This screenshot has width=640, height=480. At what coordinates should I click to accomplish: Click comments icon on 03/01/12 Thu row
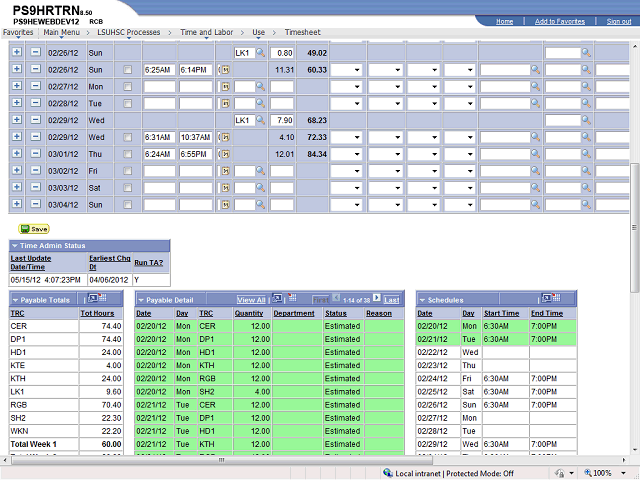tap(225, 154)
